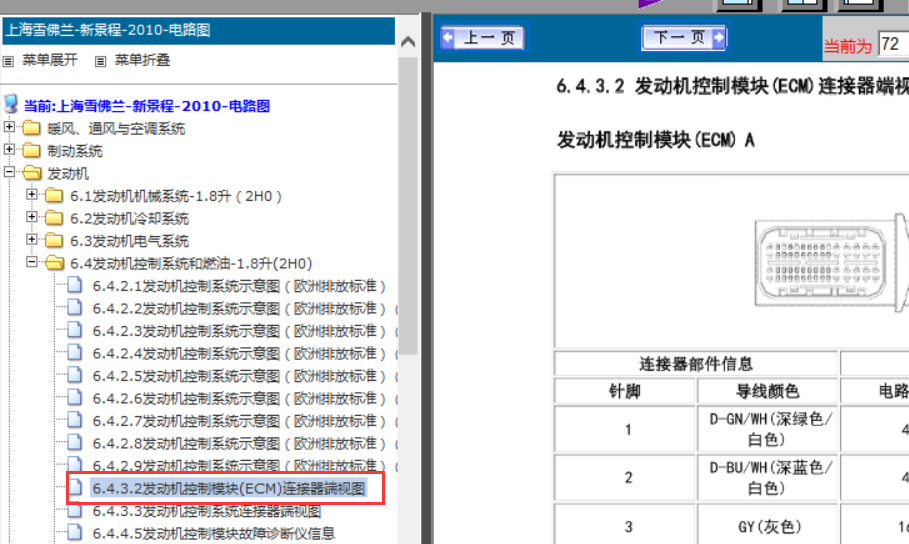The image size is (909, 544).
Task: Open root node 上海雪佛兰-新景程-2010-电路图
Action: [146, 106]
